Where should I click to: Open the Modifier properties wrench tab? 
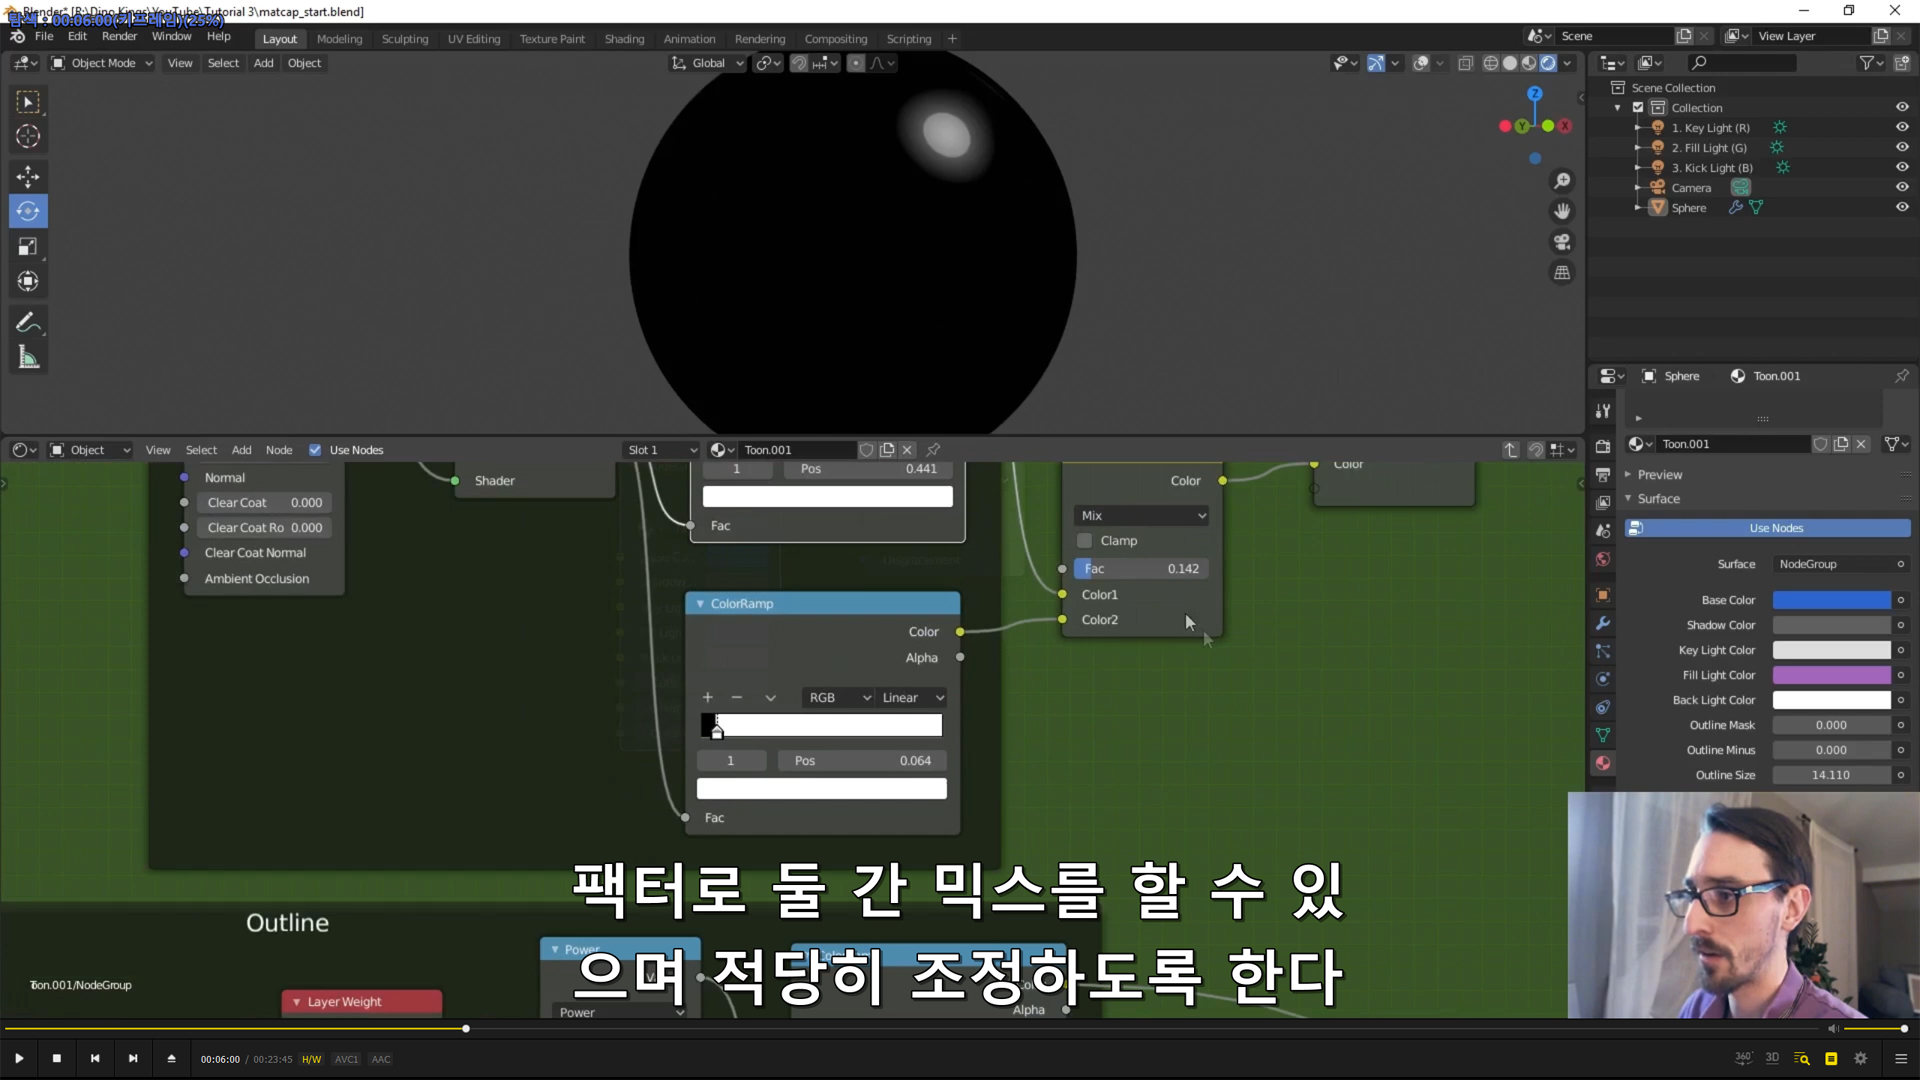[x=1603, y=623]
